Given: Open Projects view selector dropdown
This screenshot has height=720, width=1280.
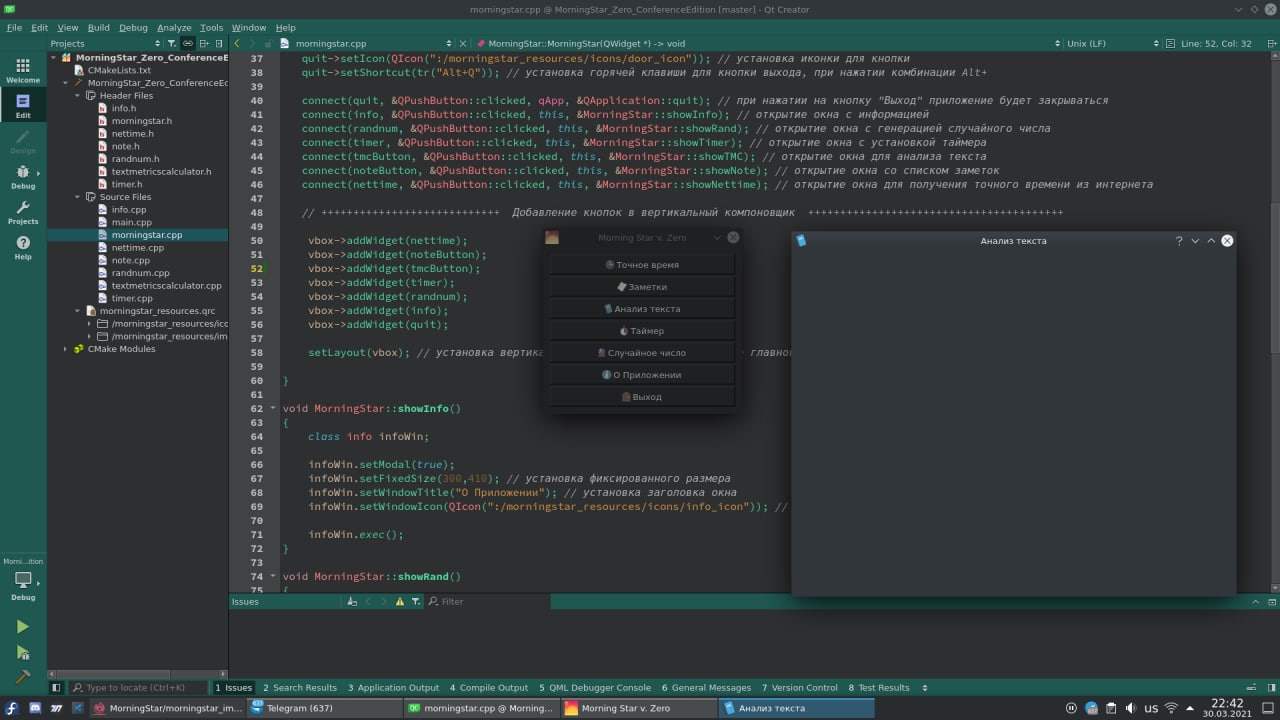Looking at the screenshot, I should coord(105,43).
